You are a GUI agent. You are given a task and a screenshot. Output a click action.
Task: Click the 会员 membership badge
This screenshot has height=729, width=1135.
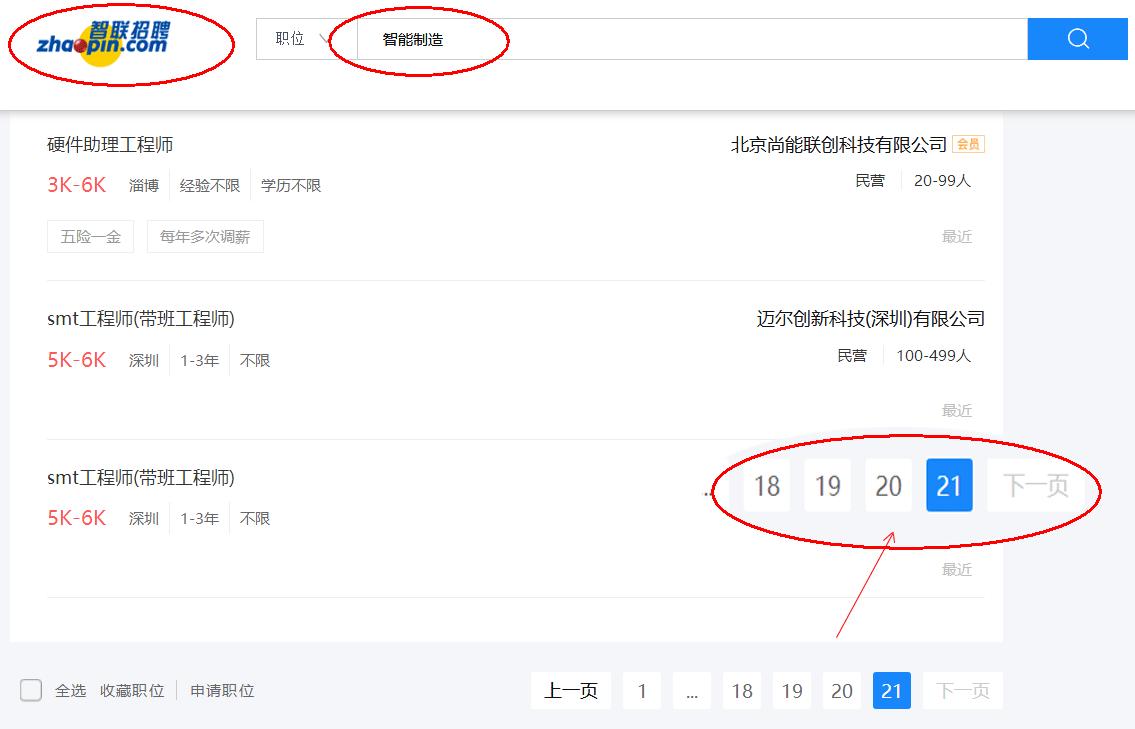[966, 143]
